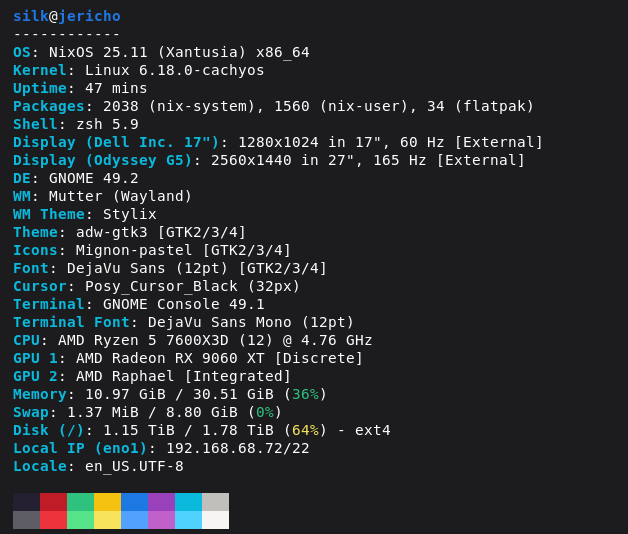Click the "GPU 1" label text
Viewport: 628px width, 534px height.
click(35, 358)
